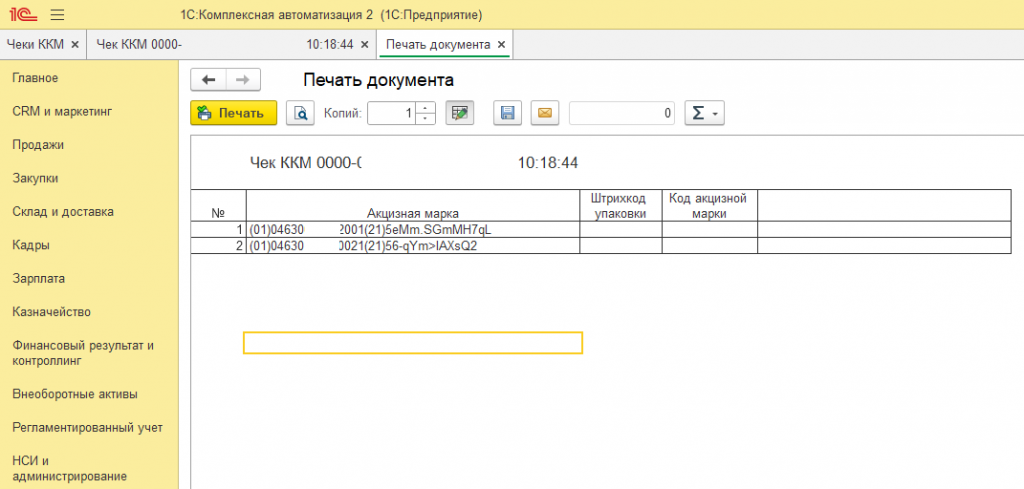Open the Sigma sum dropdown
Viewport: 1024px width, 489px height.
coord(704,113)
